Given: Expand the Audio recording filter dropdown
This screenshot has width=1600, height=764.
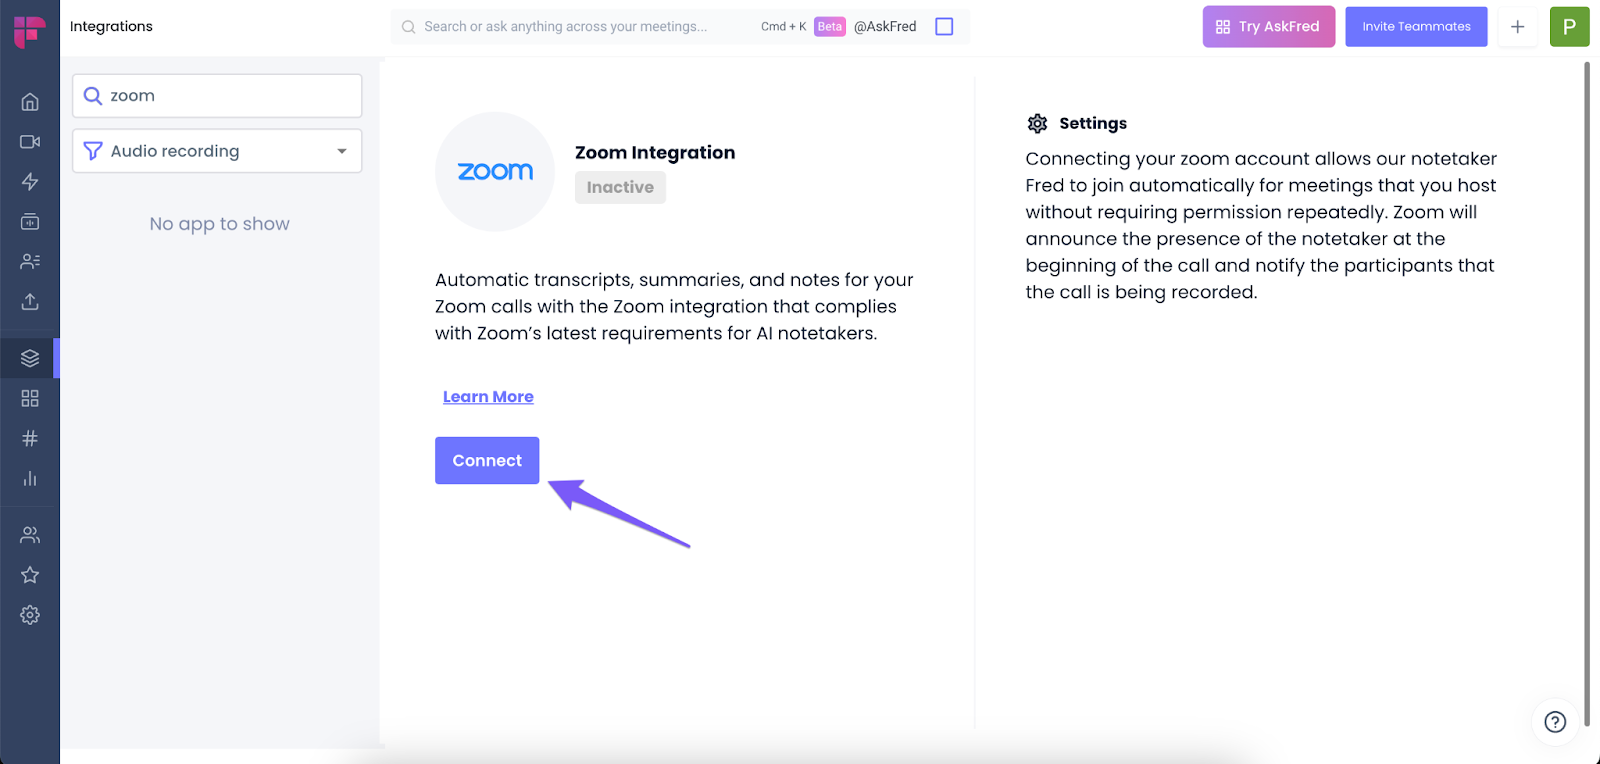Looking at the screenshot, I should click(x=217, y=151).
